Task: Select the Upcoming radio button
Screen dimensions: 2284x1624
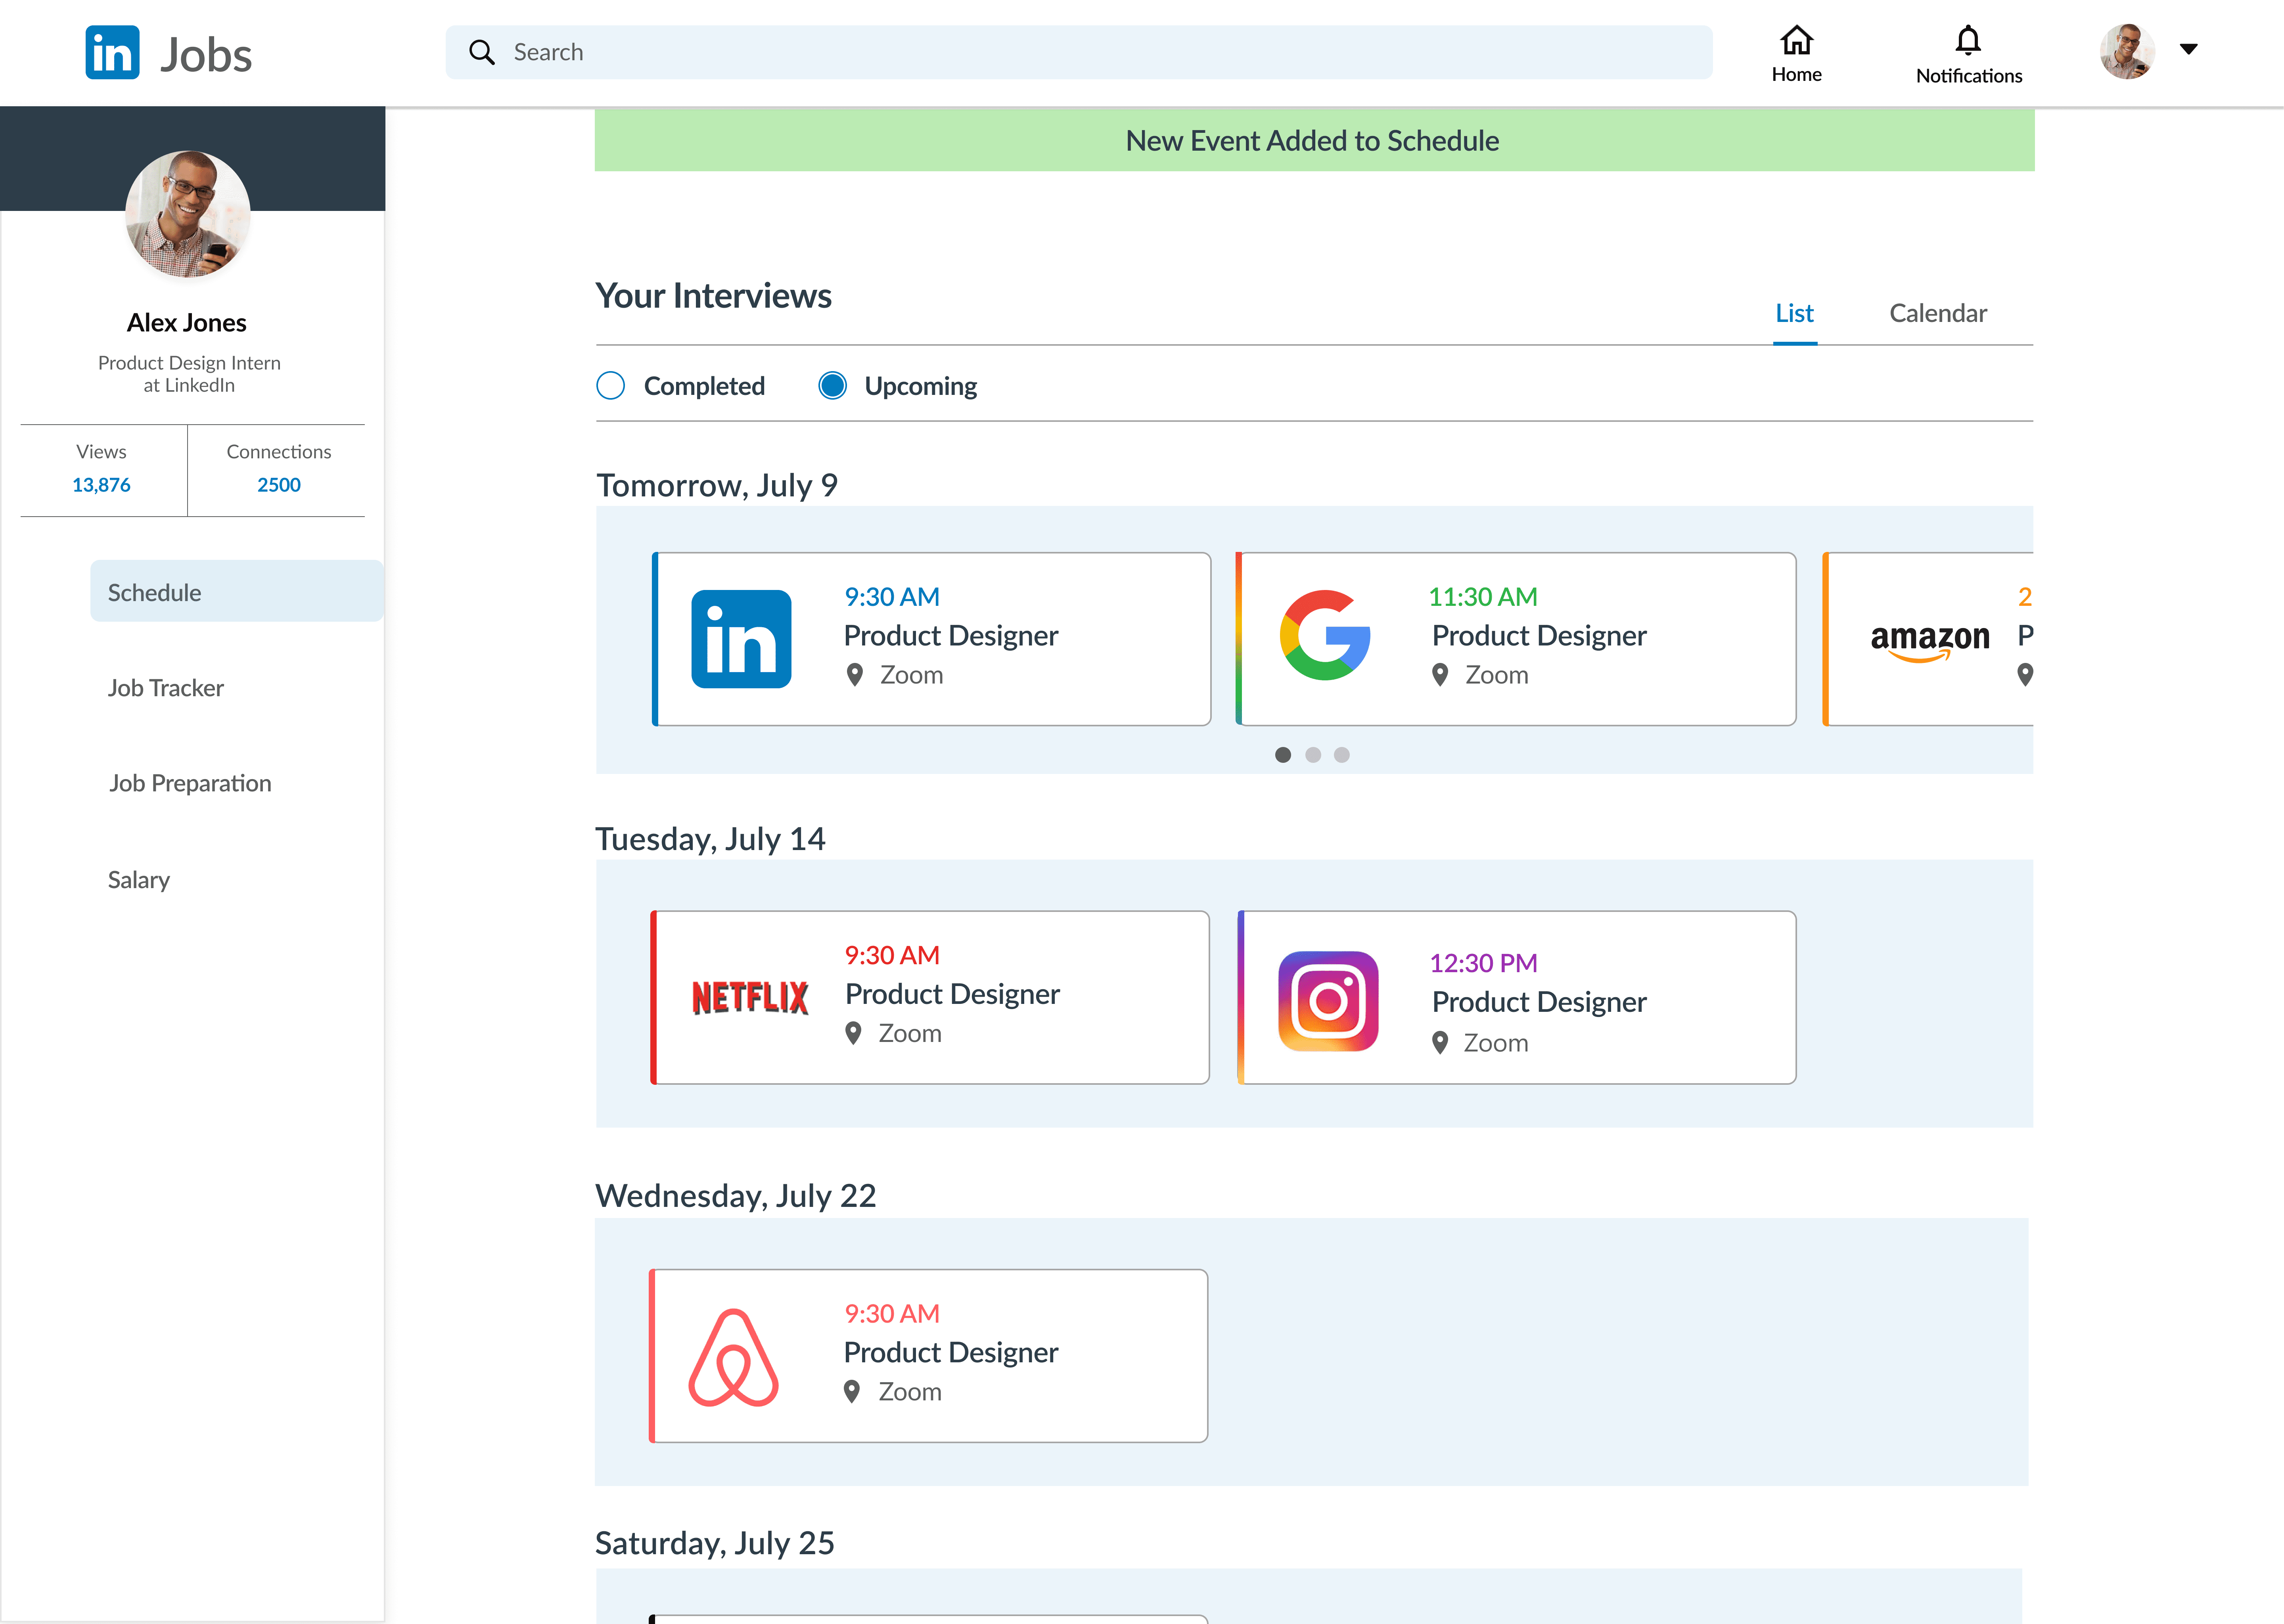Action: coord(832,386)
